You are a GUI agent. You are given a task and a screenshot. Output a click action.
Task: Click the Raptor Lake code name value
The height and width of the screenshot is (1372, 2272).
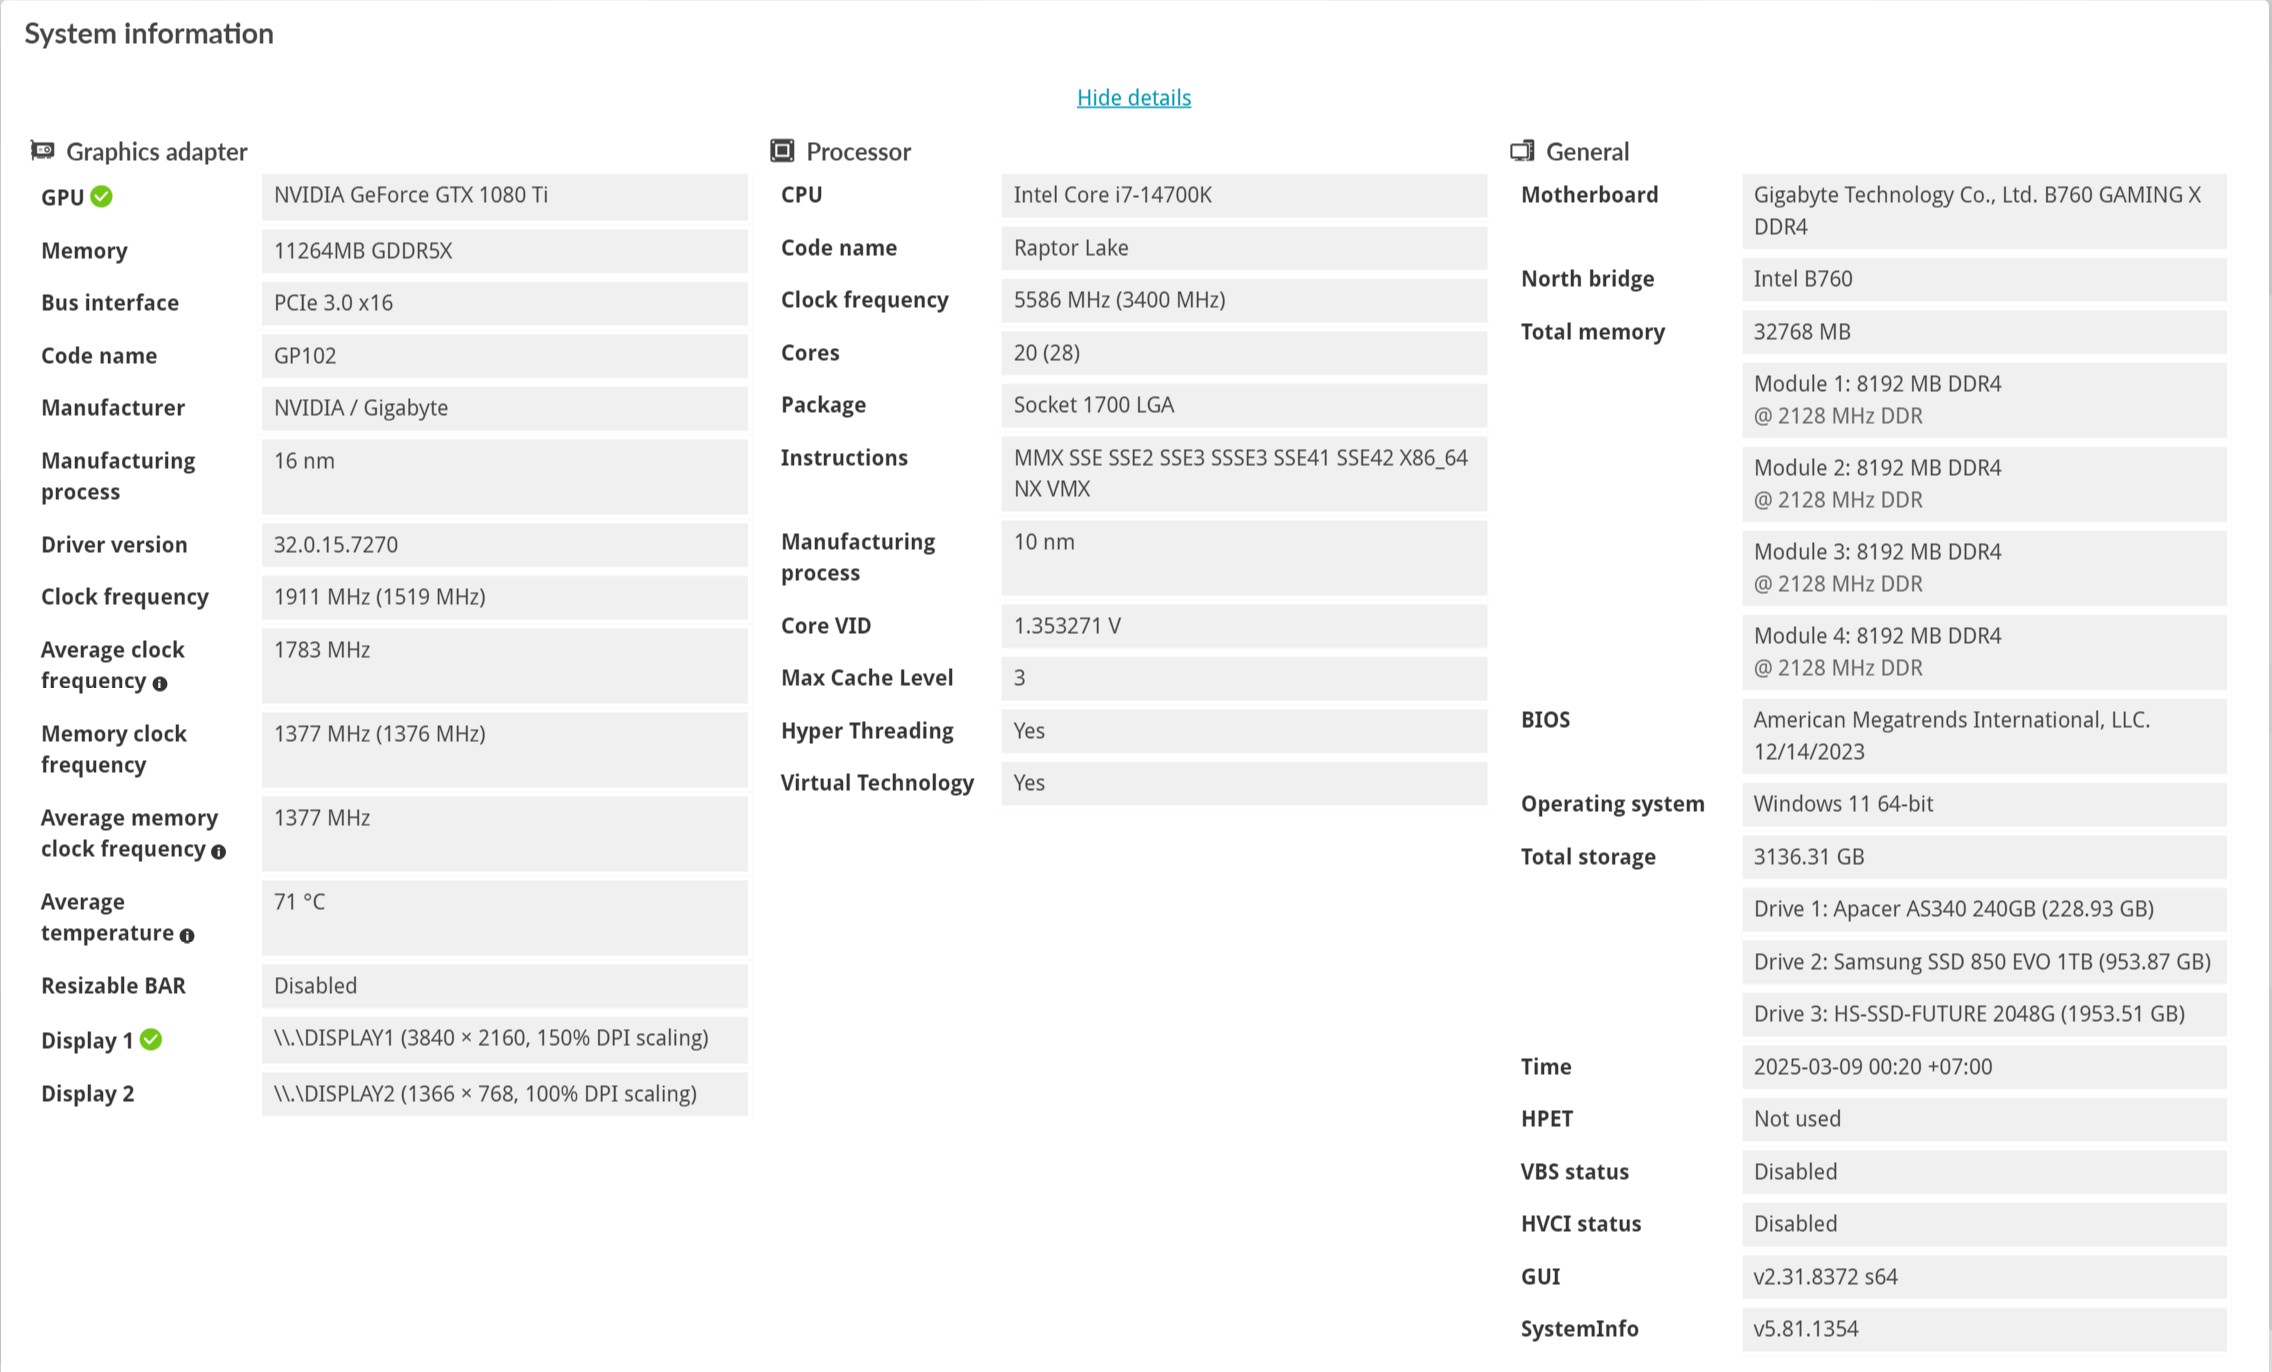pos(1244,248)
